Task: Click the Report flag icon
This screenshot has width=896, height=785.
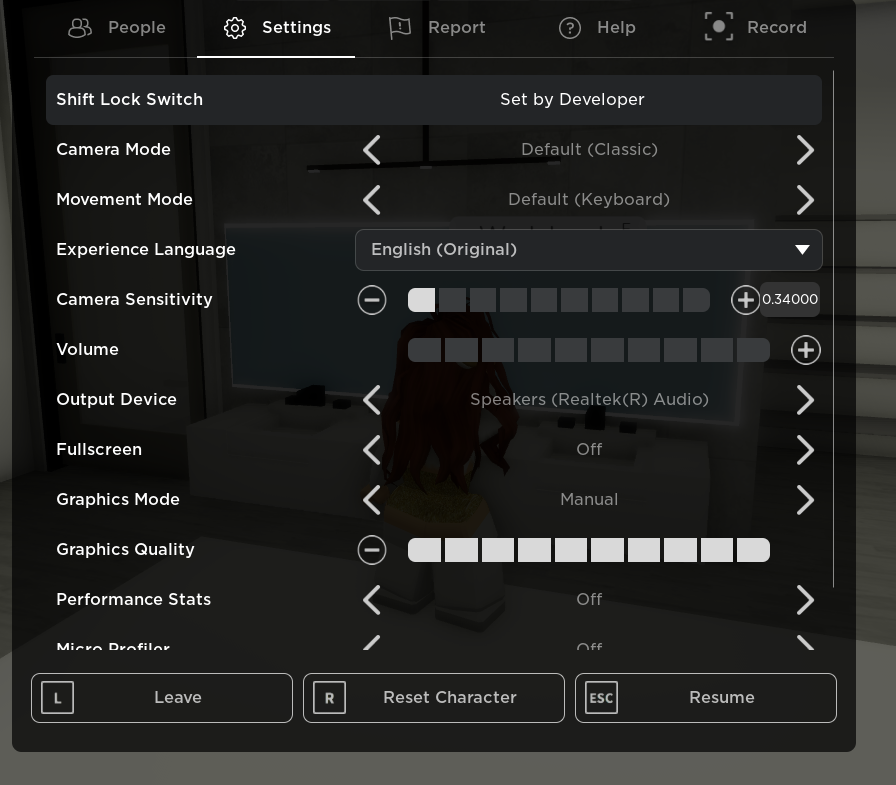Action: pos(400,27)
